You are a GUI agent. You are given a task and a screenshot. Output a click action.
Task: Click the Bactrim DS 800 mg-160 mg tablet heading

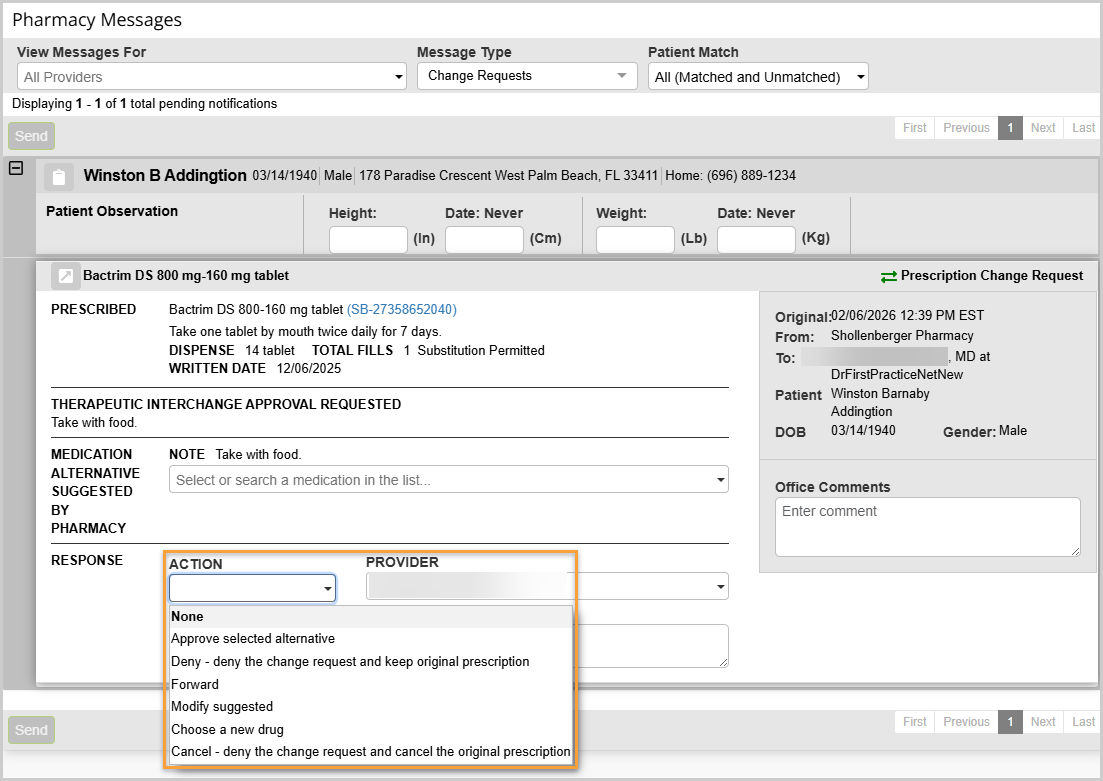coord(186,276)
